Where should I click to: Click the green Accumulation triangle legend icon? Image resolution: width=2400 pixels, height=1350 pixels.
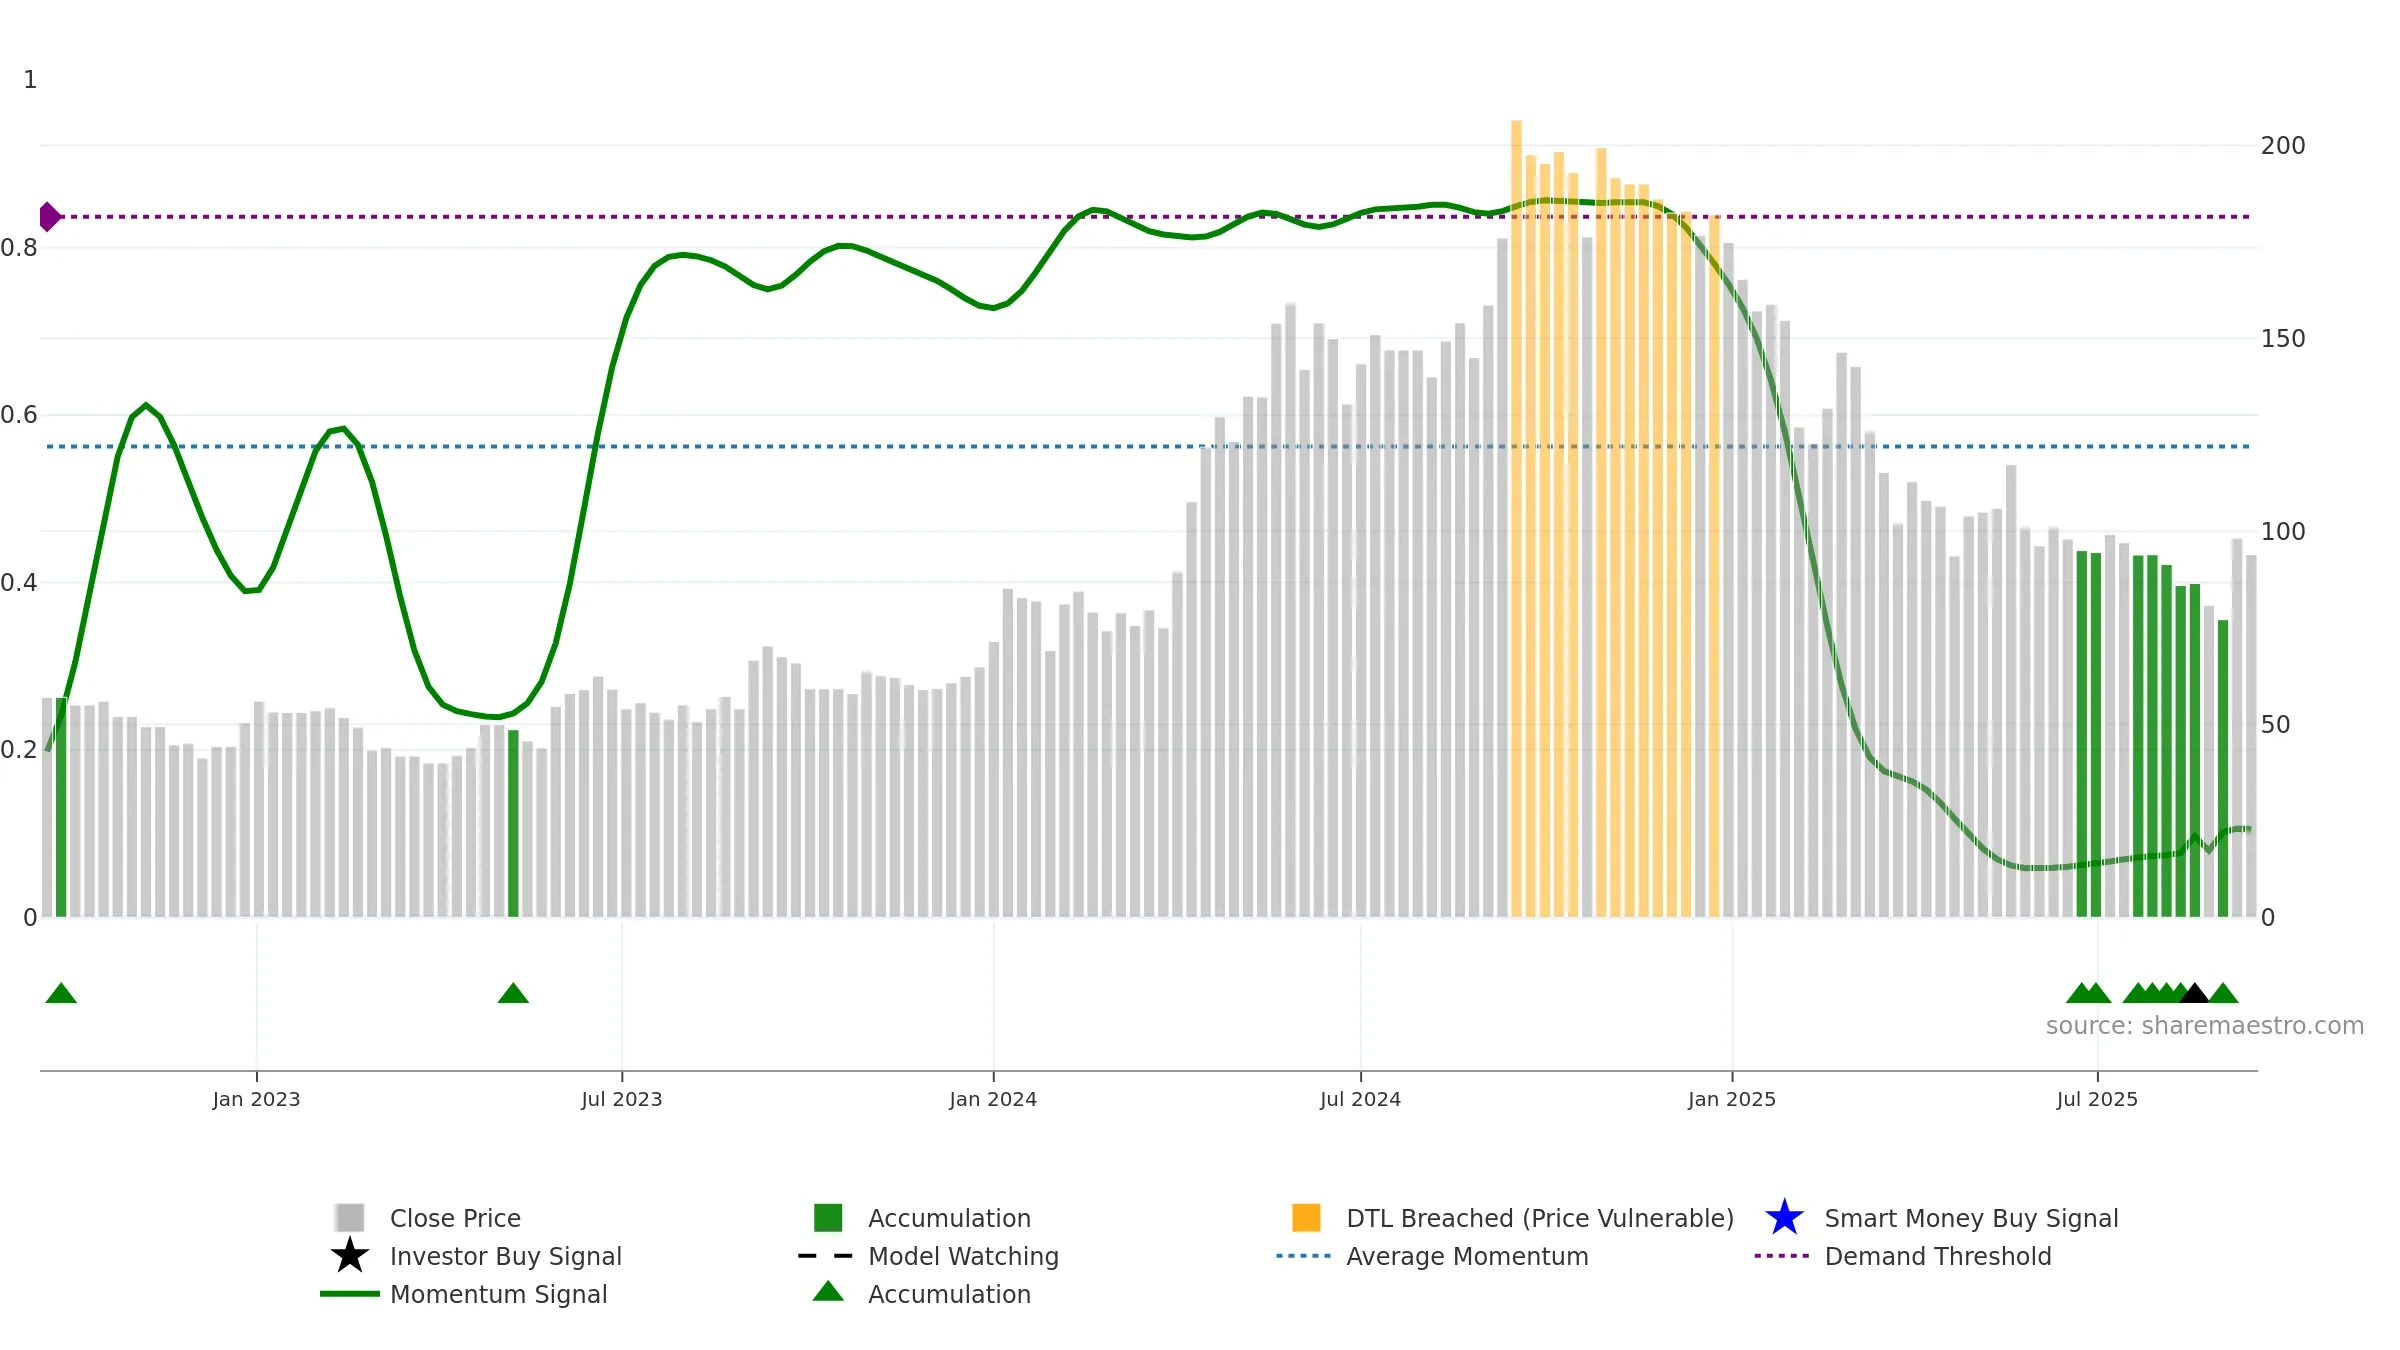(828, 1291)
